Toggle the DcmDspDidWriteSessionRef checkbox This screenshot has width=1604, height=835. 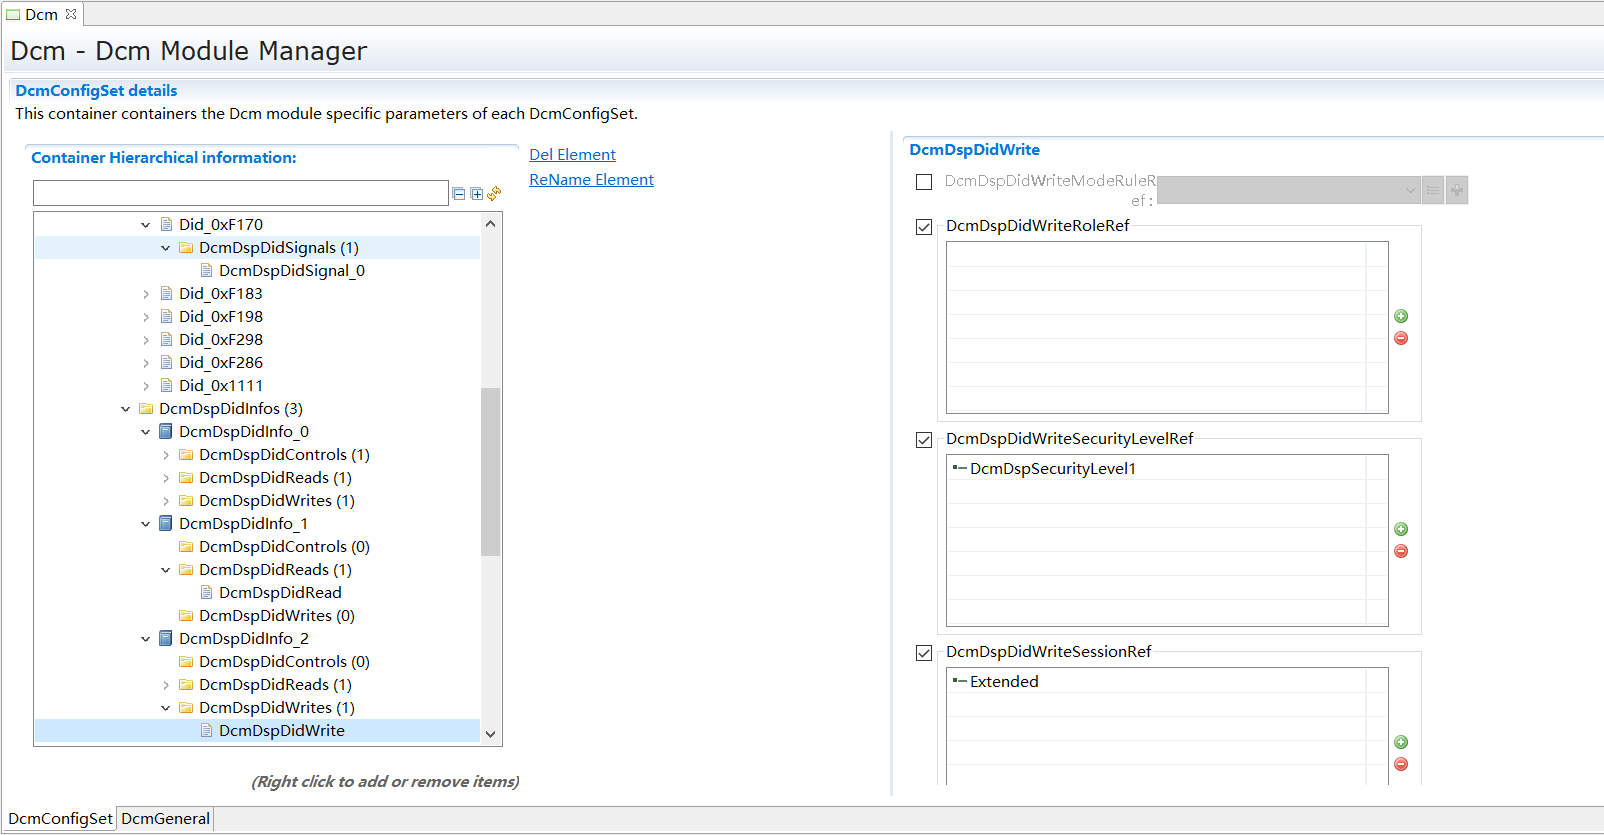click(x=924, y=653)
